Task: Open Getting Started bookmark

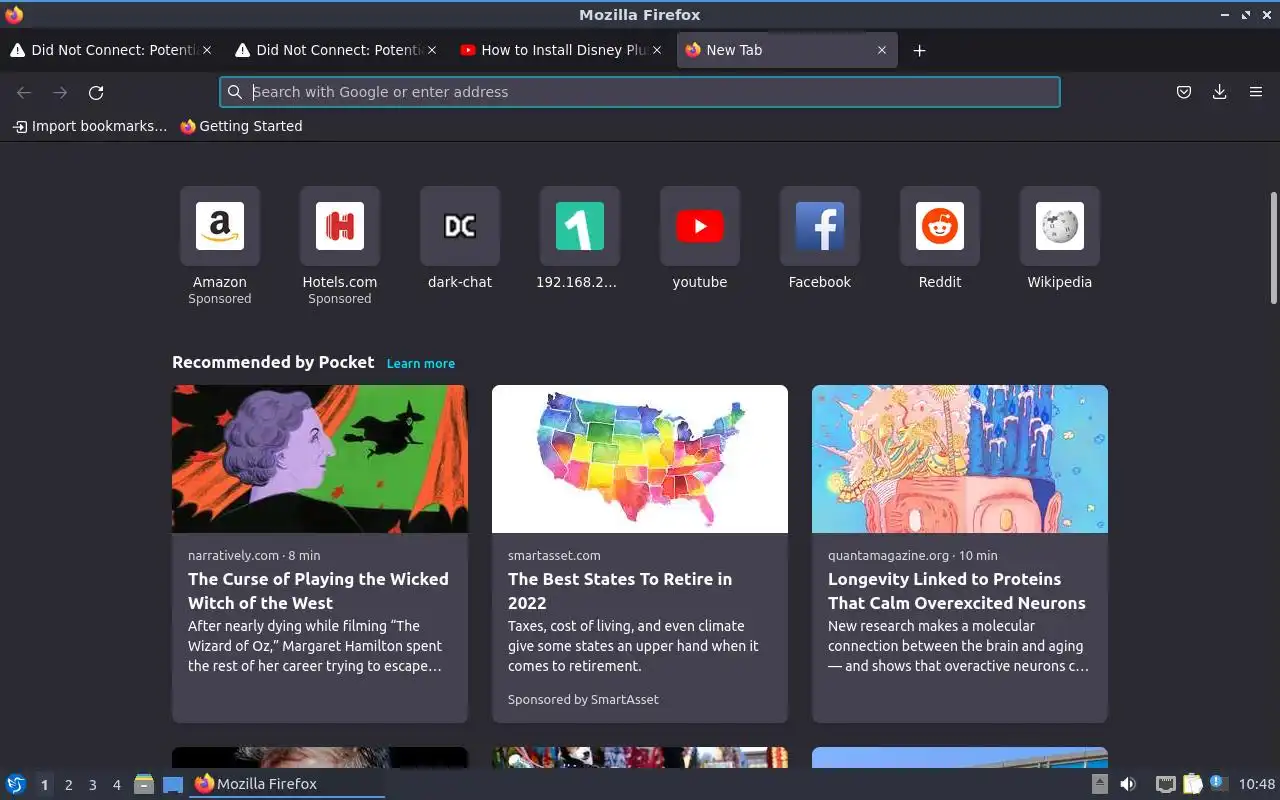Action: 241,126
